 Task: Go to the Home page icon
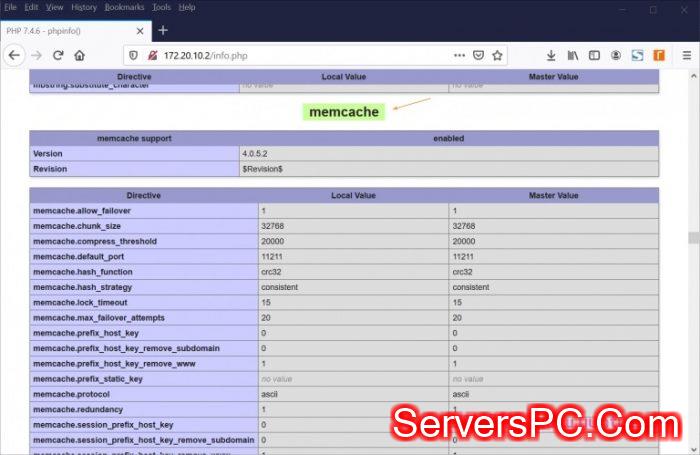tap(80, 55)
